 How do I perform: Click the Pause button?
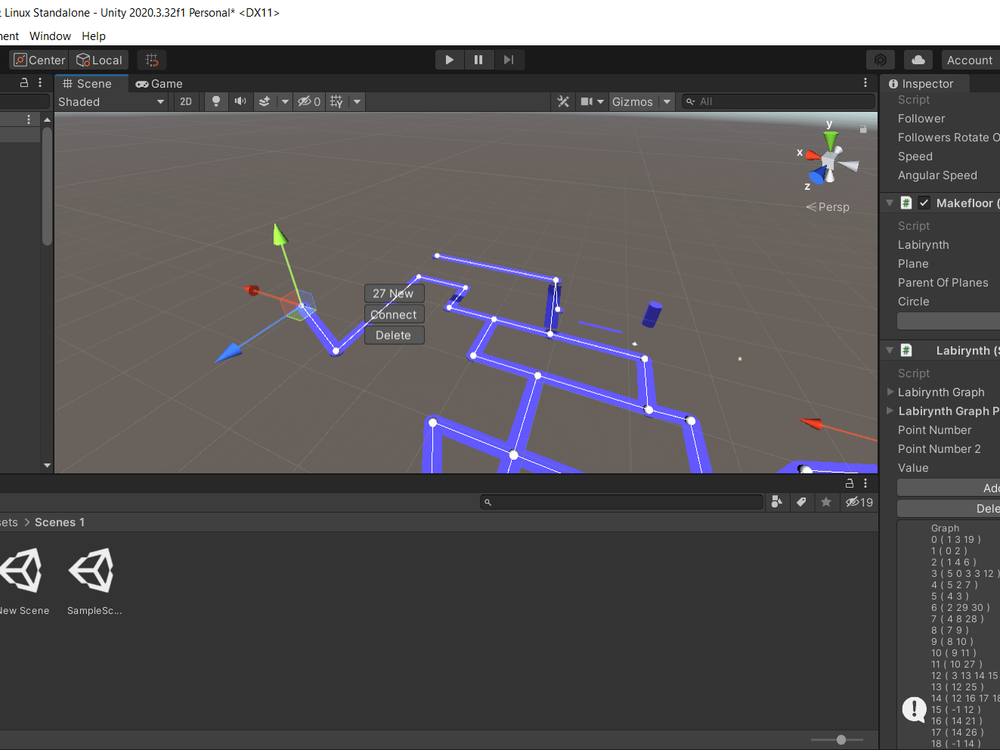pyautogui.click(x=478, y=59)
